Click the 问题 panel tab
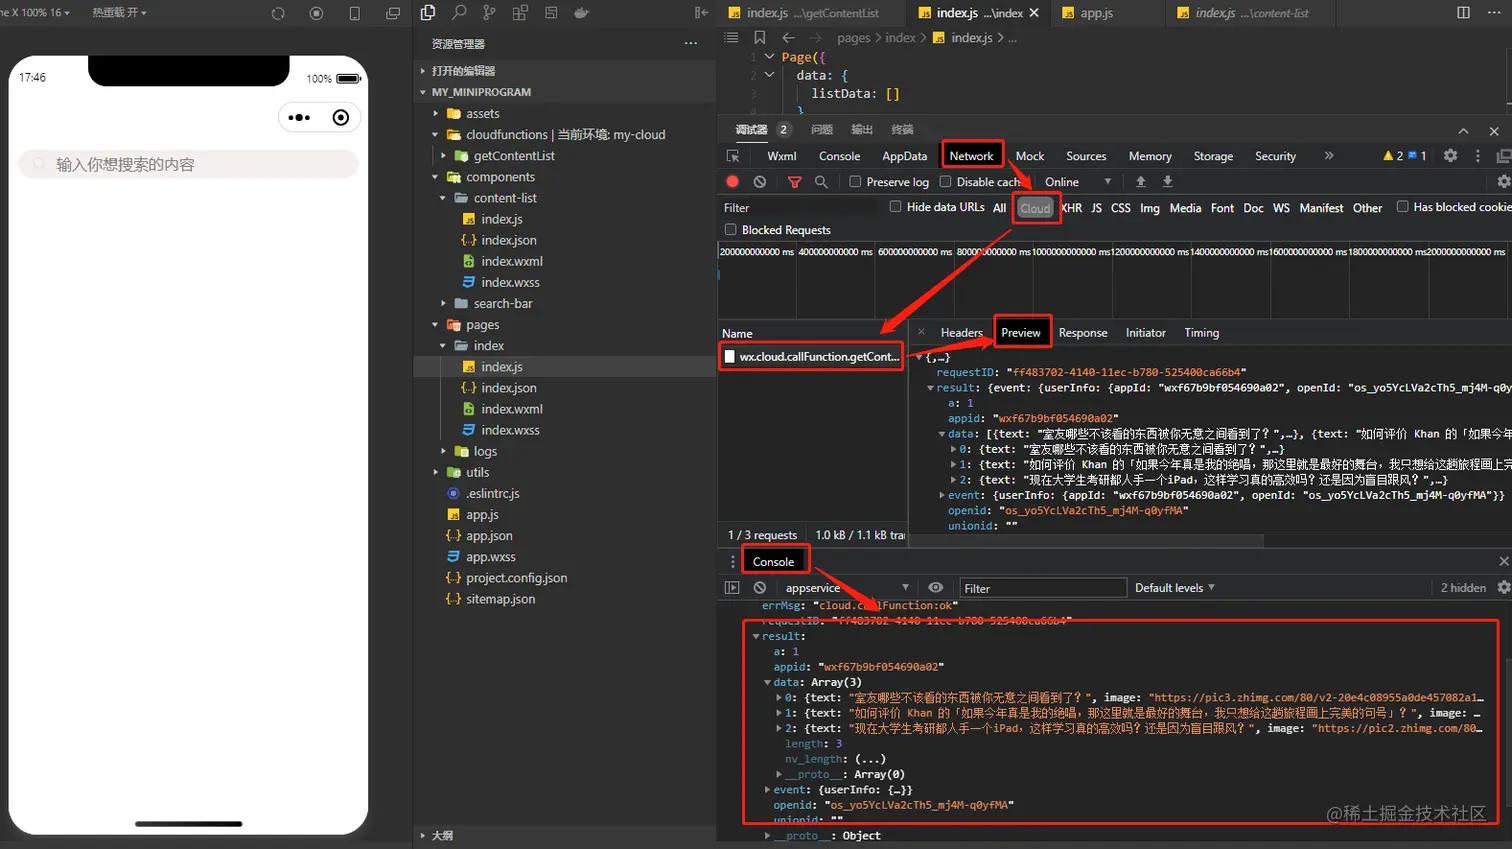Image resolution: width=1512 pixels, height=849 pixels. (x=822, y=130)
